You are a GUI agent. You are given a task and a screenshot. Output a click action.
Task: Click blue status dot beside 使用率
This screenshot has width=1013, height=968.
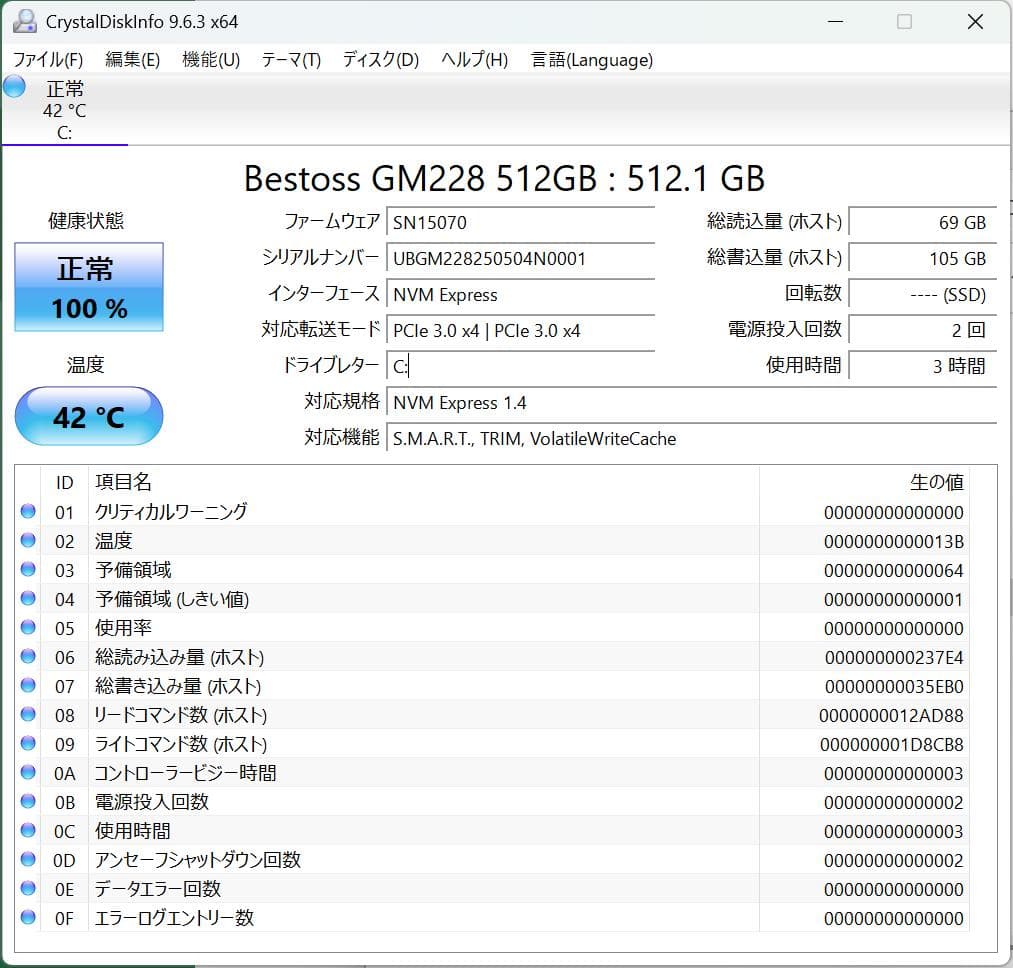28,628
